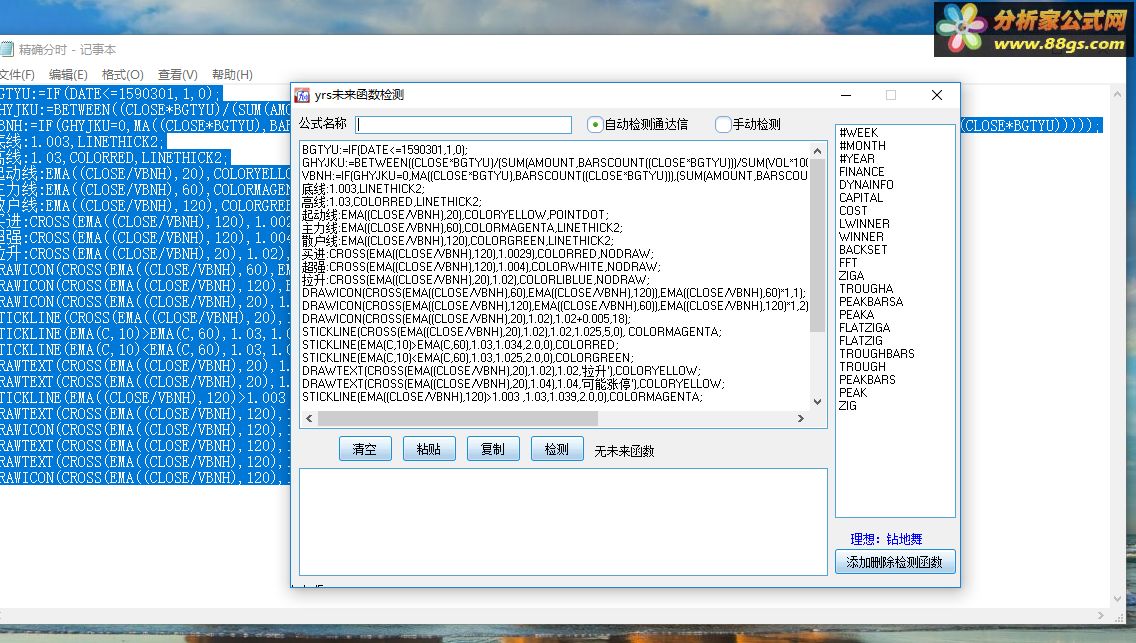Click the formula box scroll-left arrow
1136x643 pixels.
click(309, 419)
